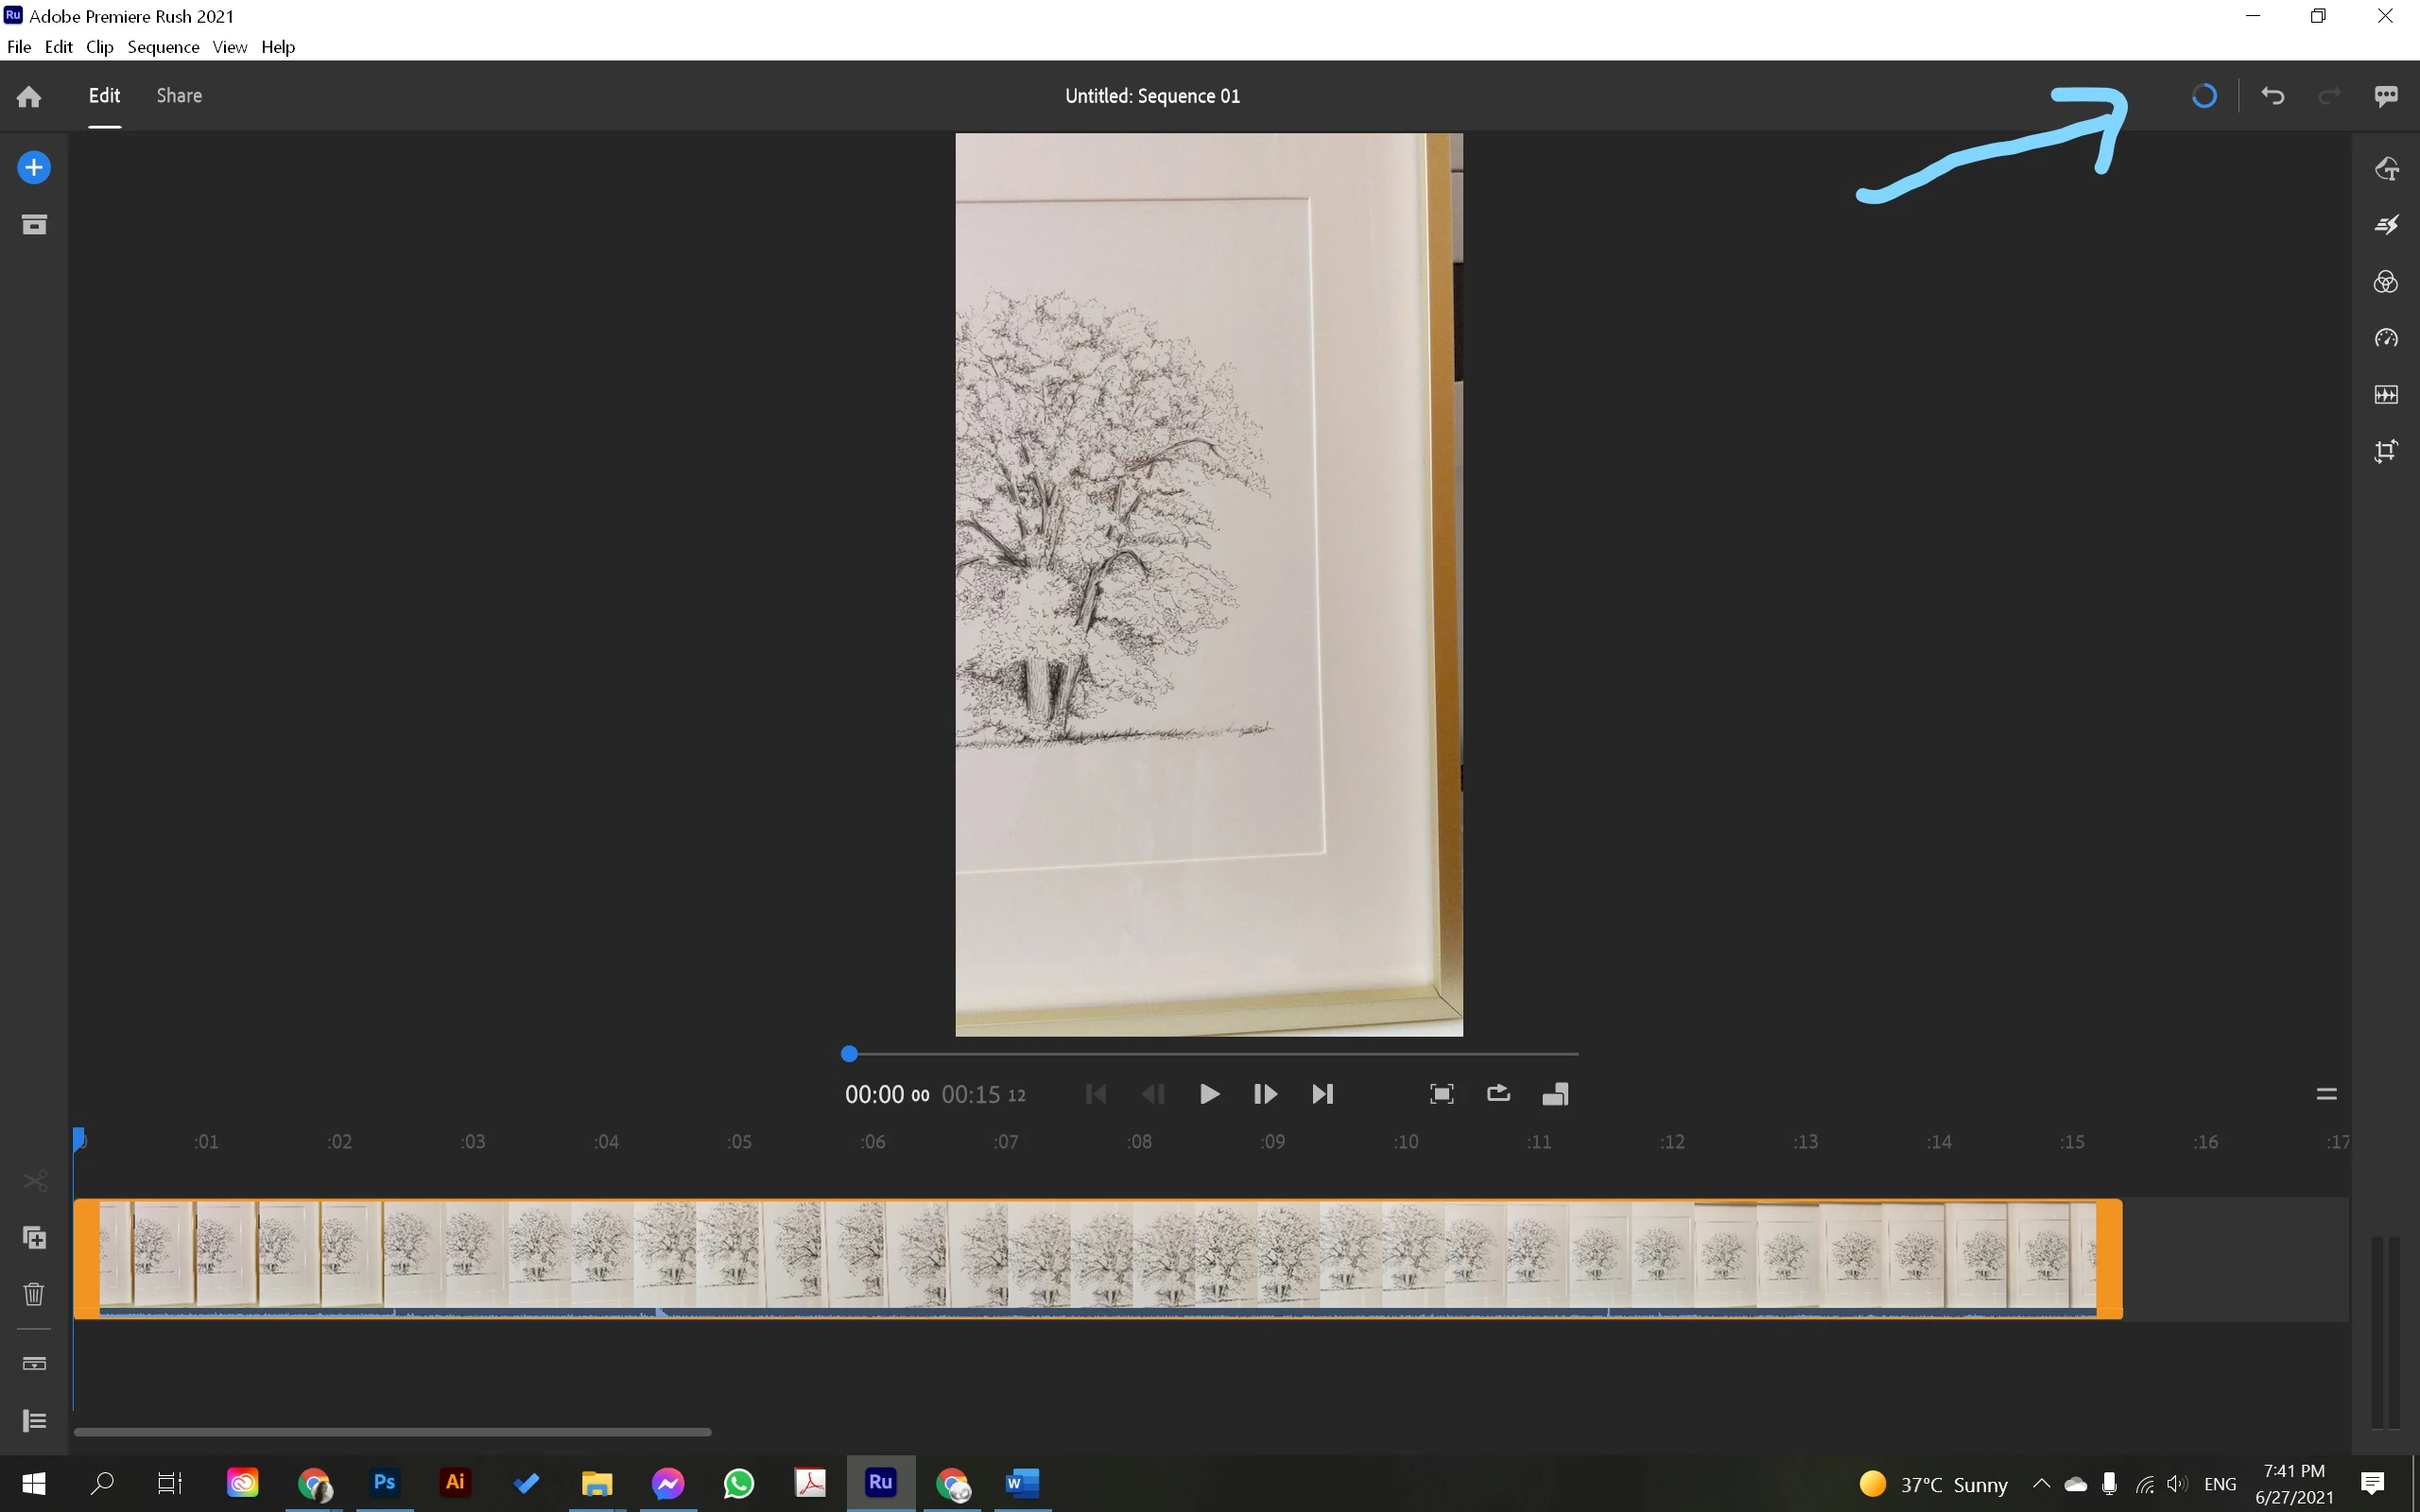The height and width of the screenshot is (1512, 2420).
Task: Toggle full screen preview
Action: pos(1441,1094)
